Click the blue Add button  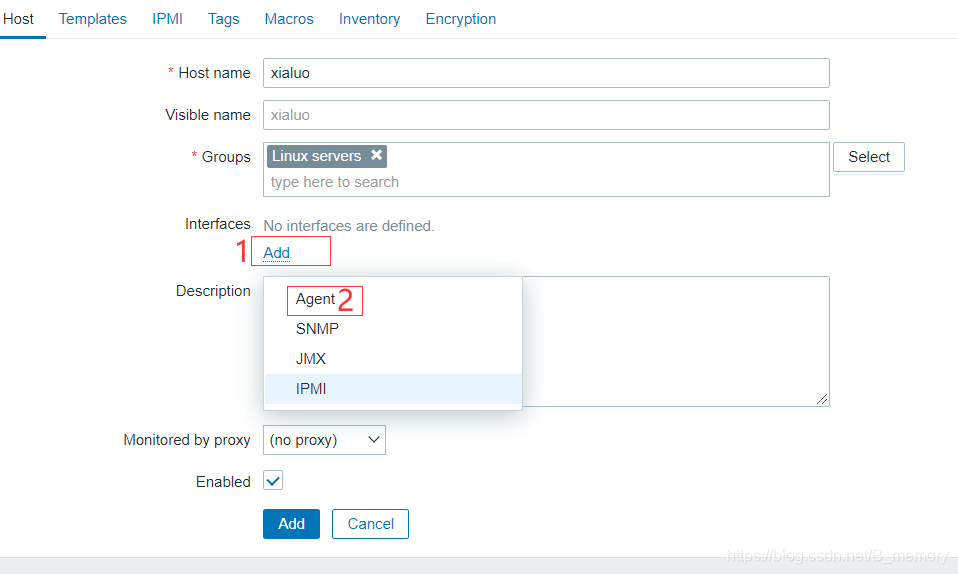[291, 524]
